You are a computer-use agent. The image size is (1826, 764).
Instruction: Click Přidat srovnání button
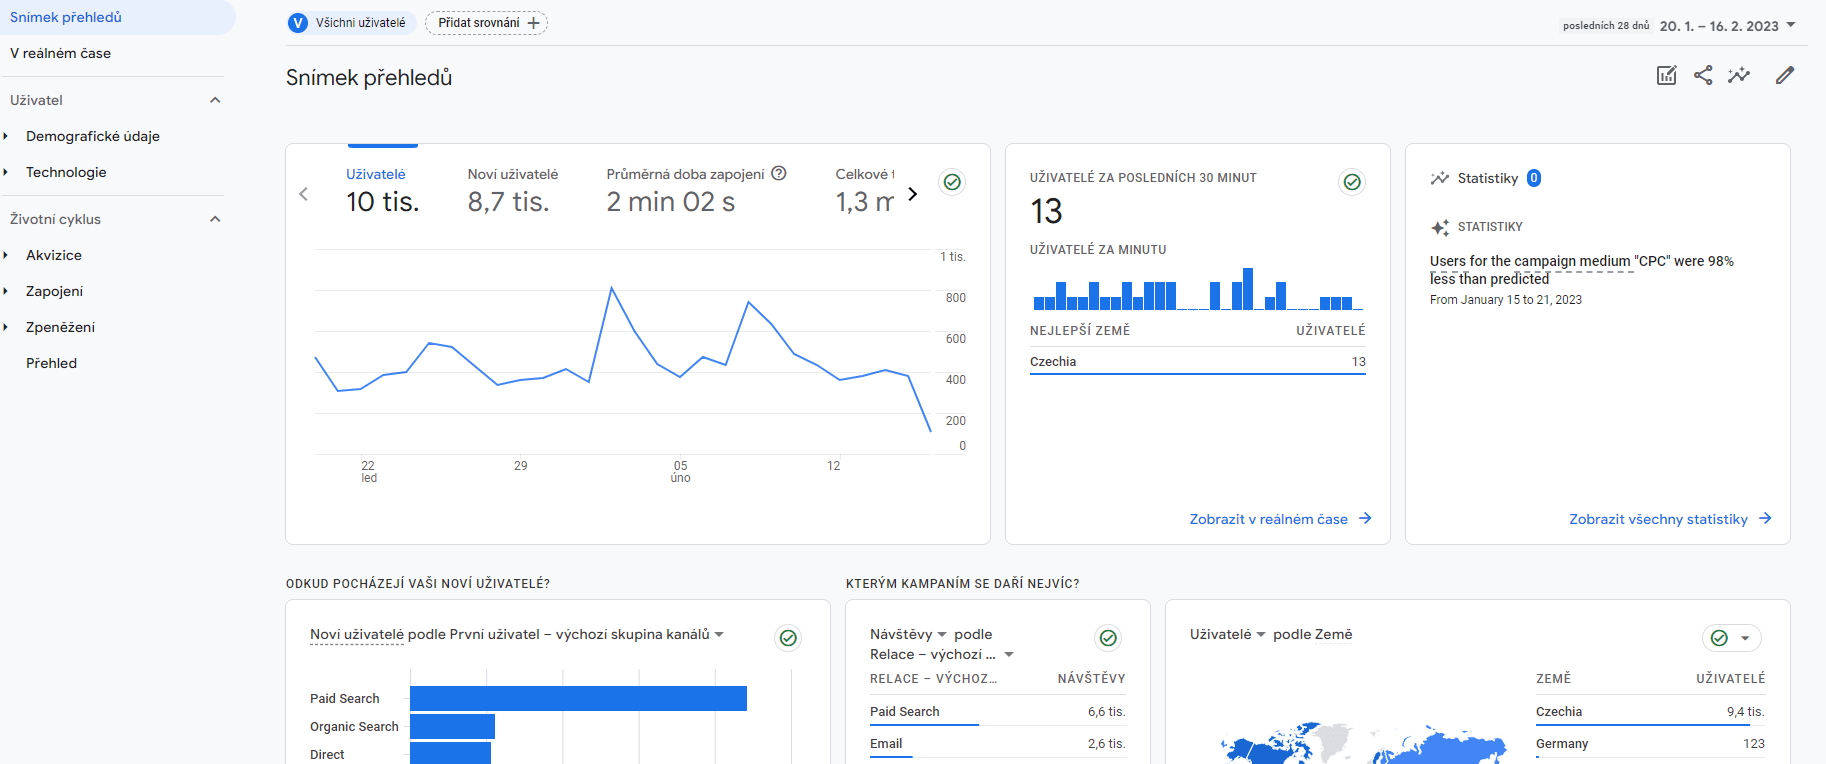pyautogui.click(x=486, y=23)
